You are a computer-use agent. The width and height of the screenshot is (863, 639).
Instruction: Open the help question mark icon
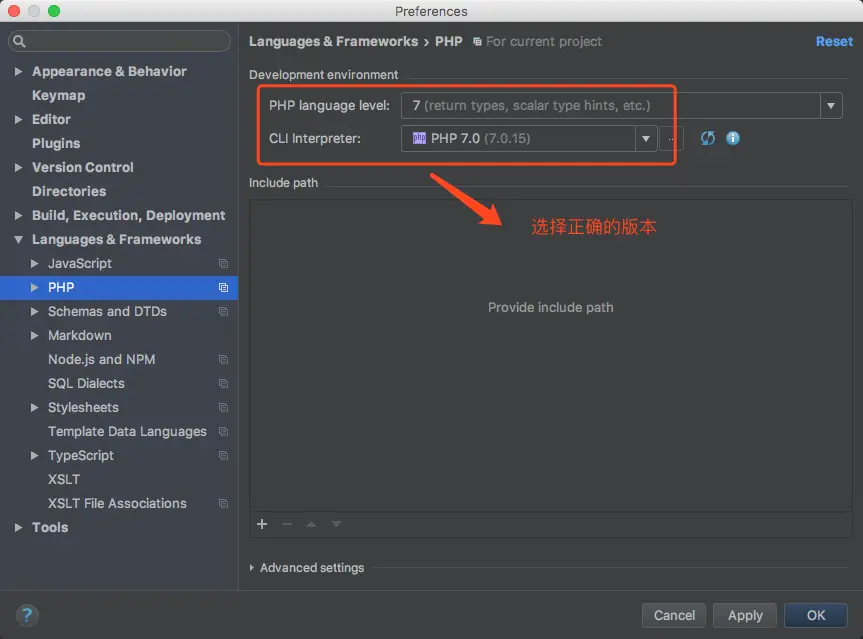coord(27,615)
